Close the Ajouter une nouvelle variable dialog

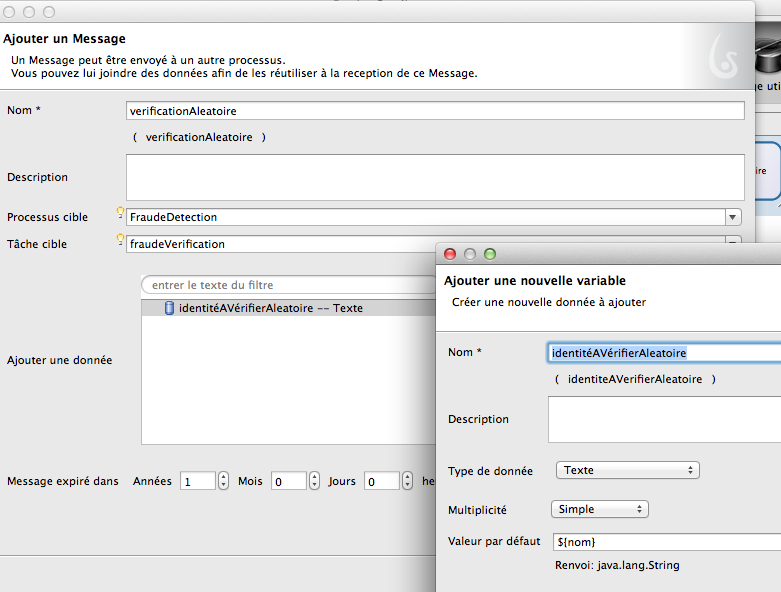[x=450, y=254]
